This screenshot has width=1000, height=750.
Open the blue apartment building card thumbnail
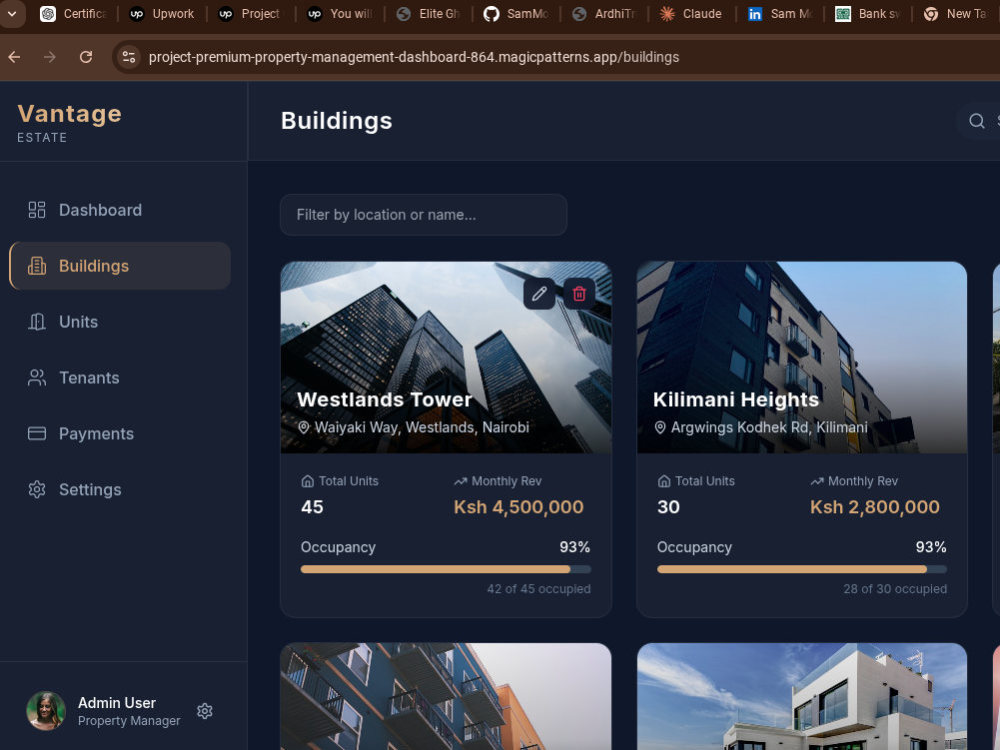(x=446, y=696)
